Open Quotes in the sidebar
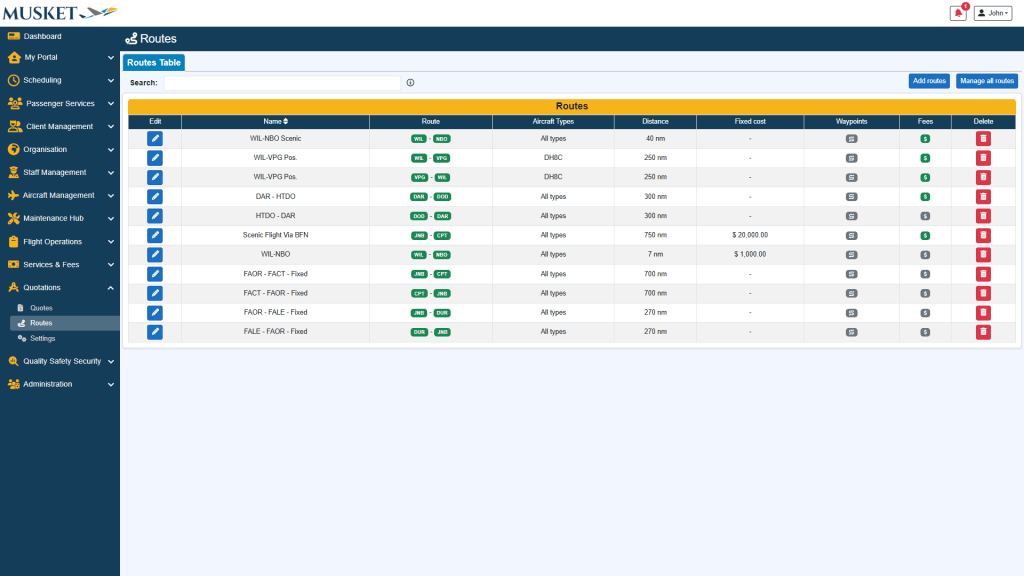1024x576 pixels. [x=41, y=308]
